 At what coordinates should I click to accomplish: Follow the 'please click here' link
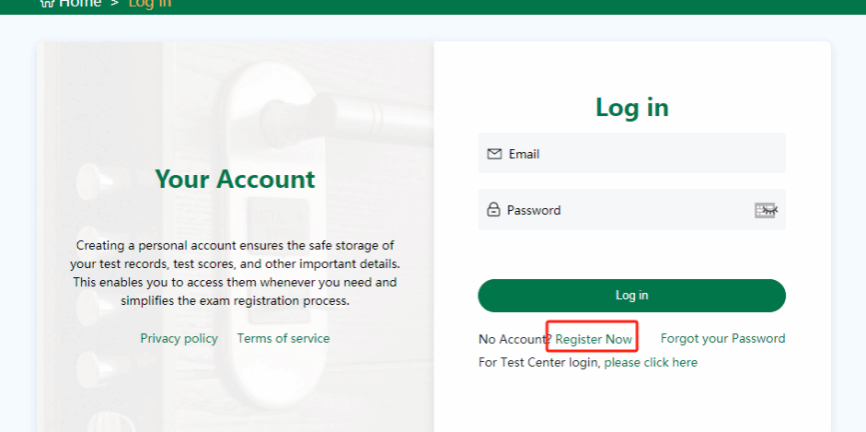coord(651,363)
